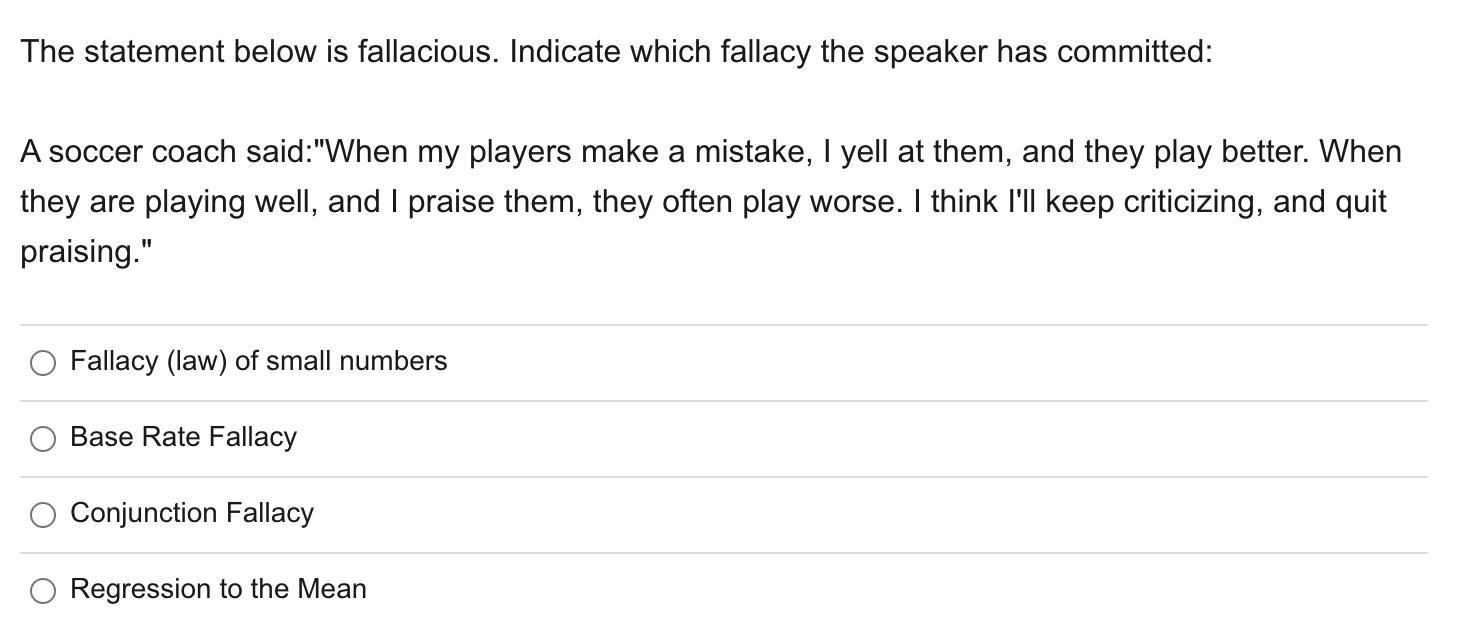Click the "Fallacy (law) of small numbers" label text

258,361
